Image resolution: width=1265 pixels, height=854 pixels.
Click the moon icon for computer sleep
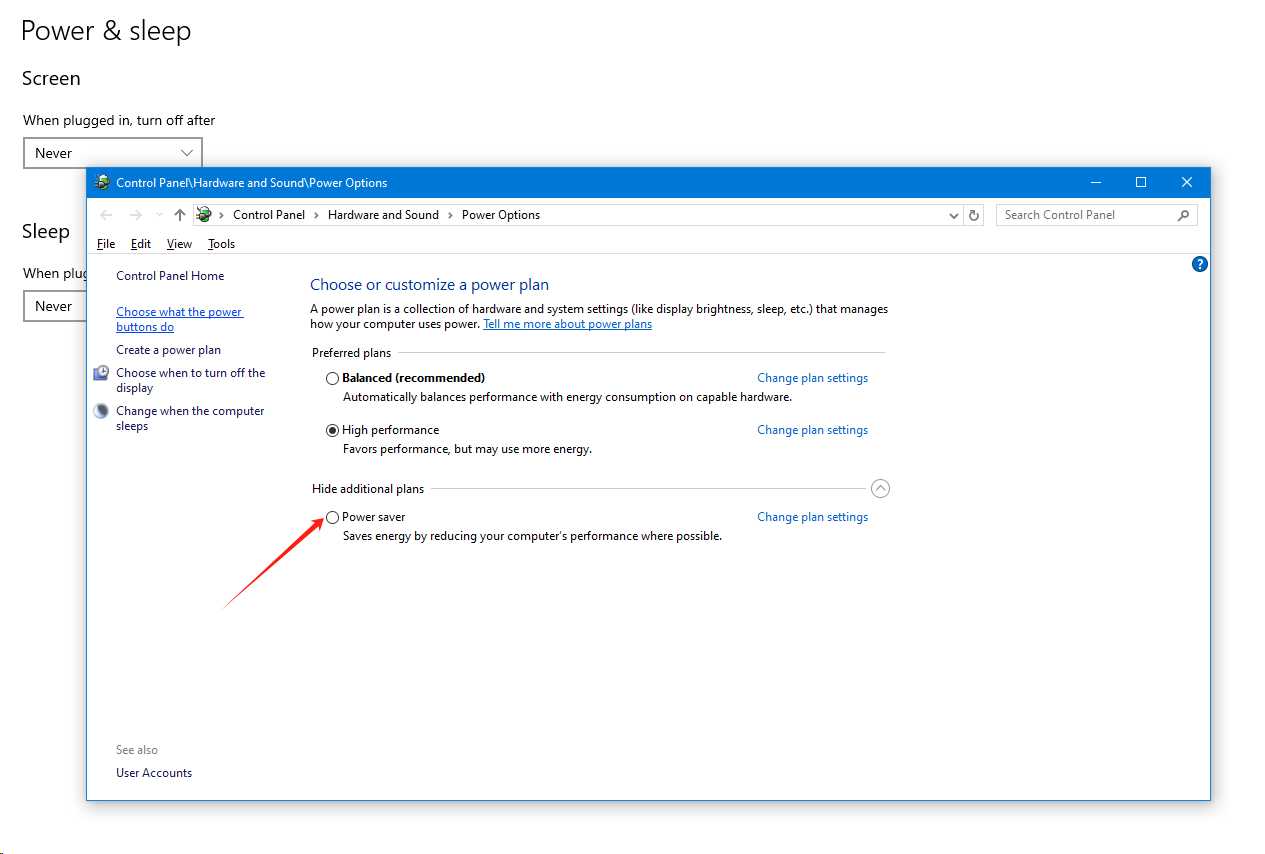(x=102, y=411)
